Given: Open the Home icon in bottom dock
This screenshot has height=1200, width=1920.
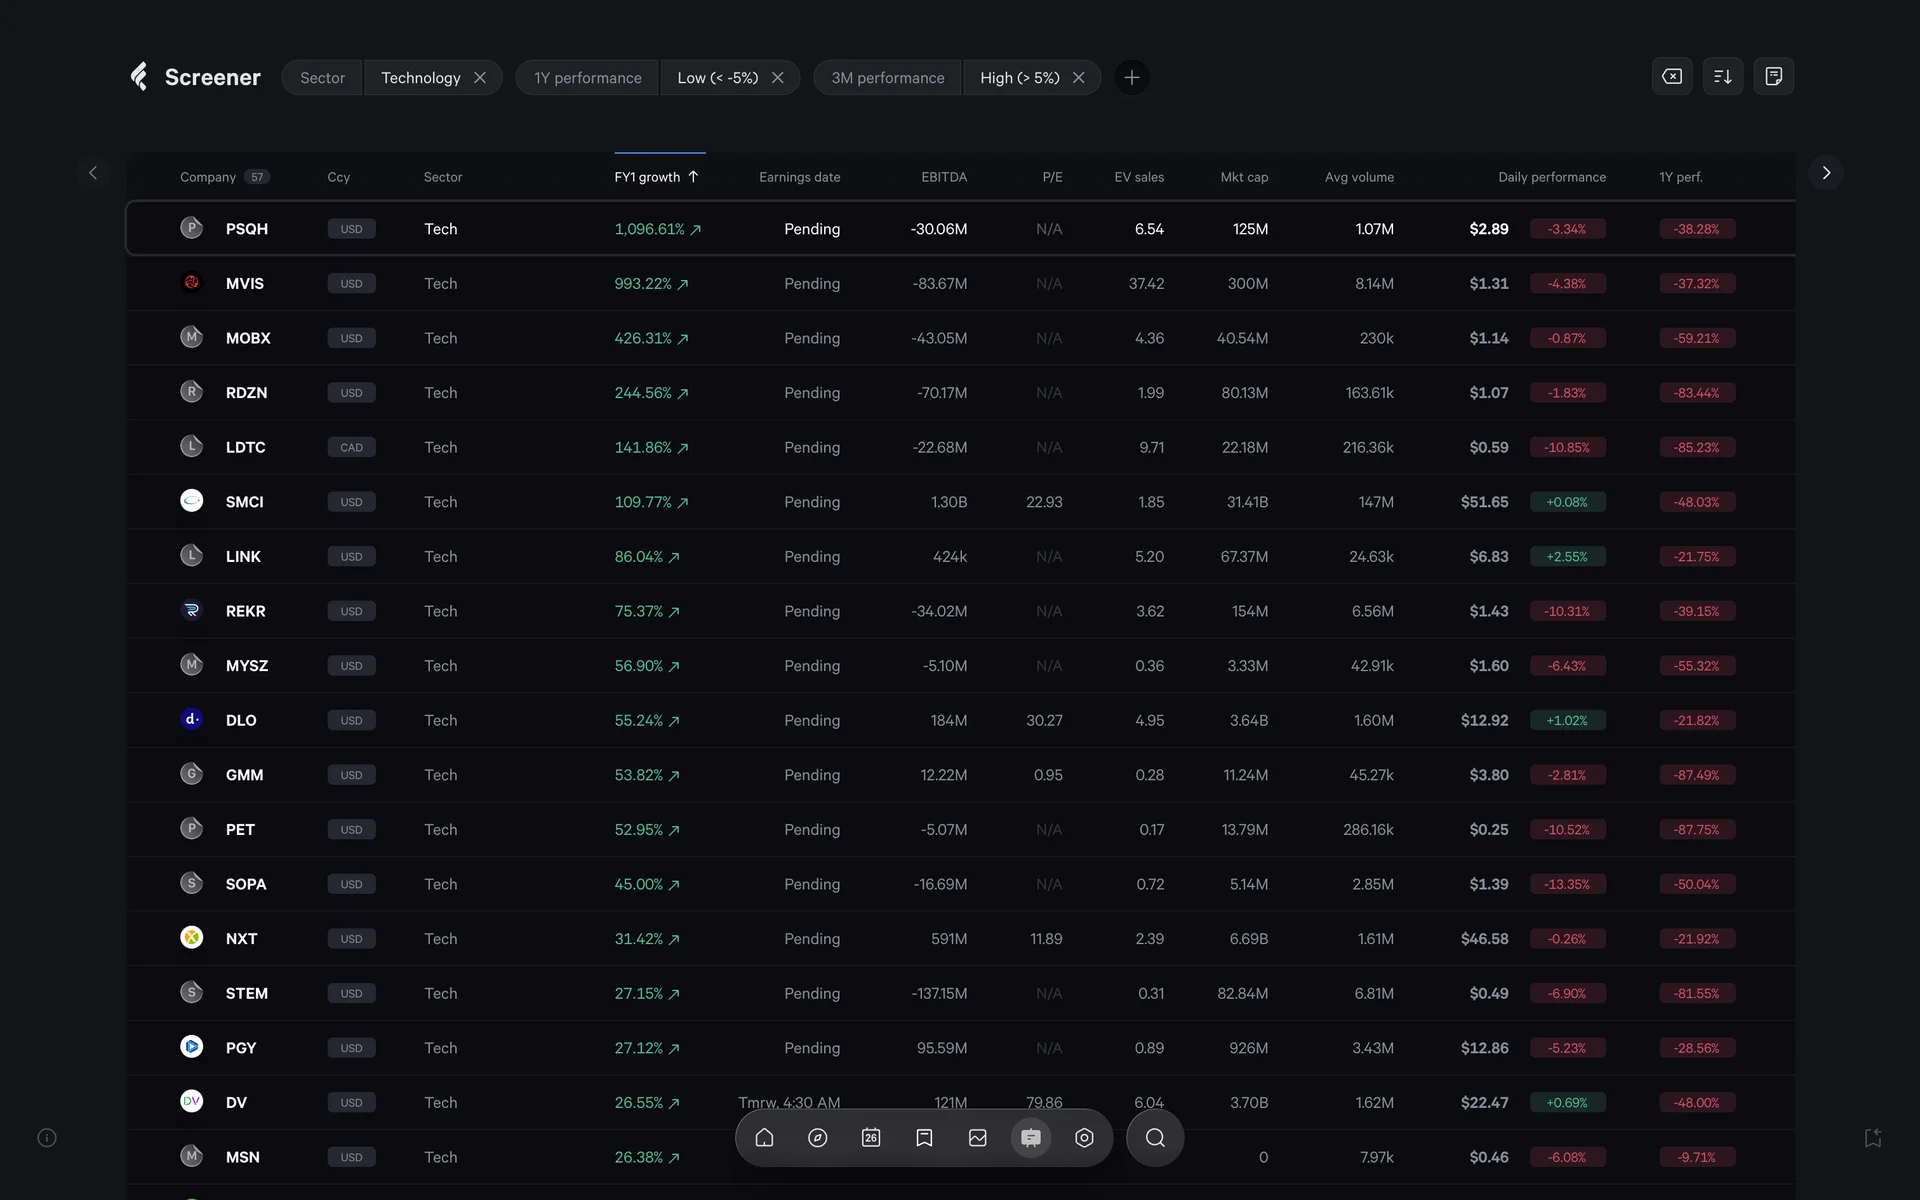Looking at the screenshot, I should 764,1138.
